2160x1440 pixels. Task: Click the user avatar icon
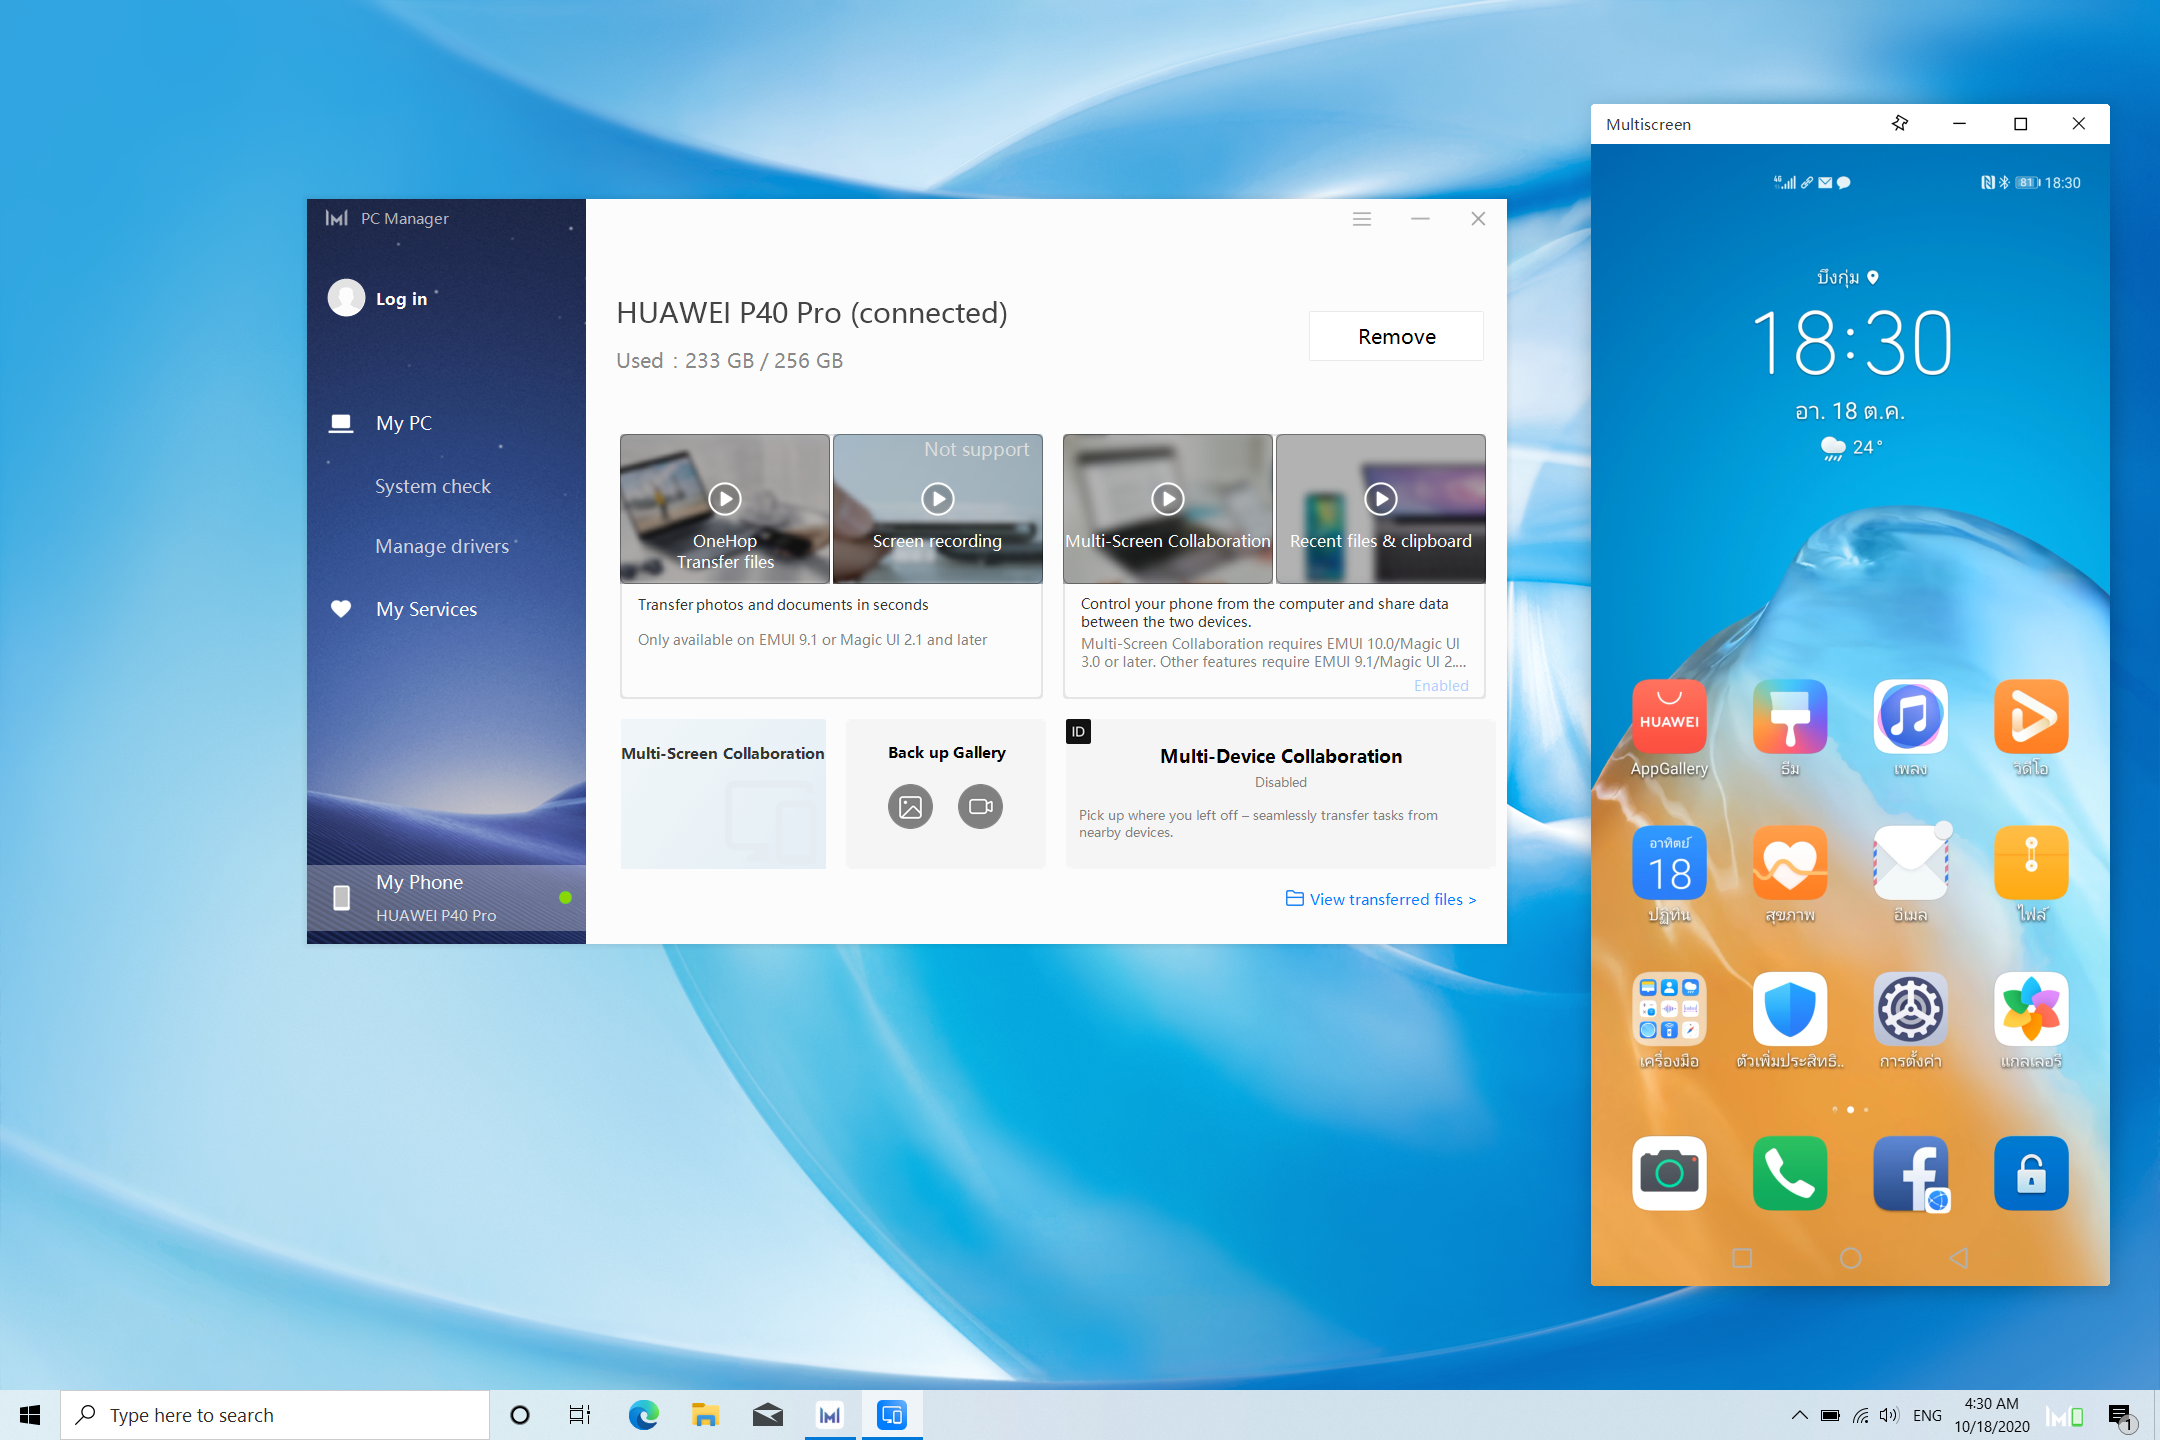[346, 298]
